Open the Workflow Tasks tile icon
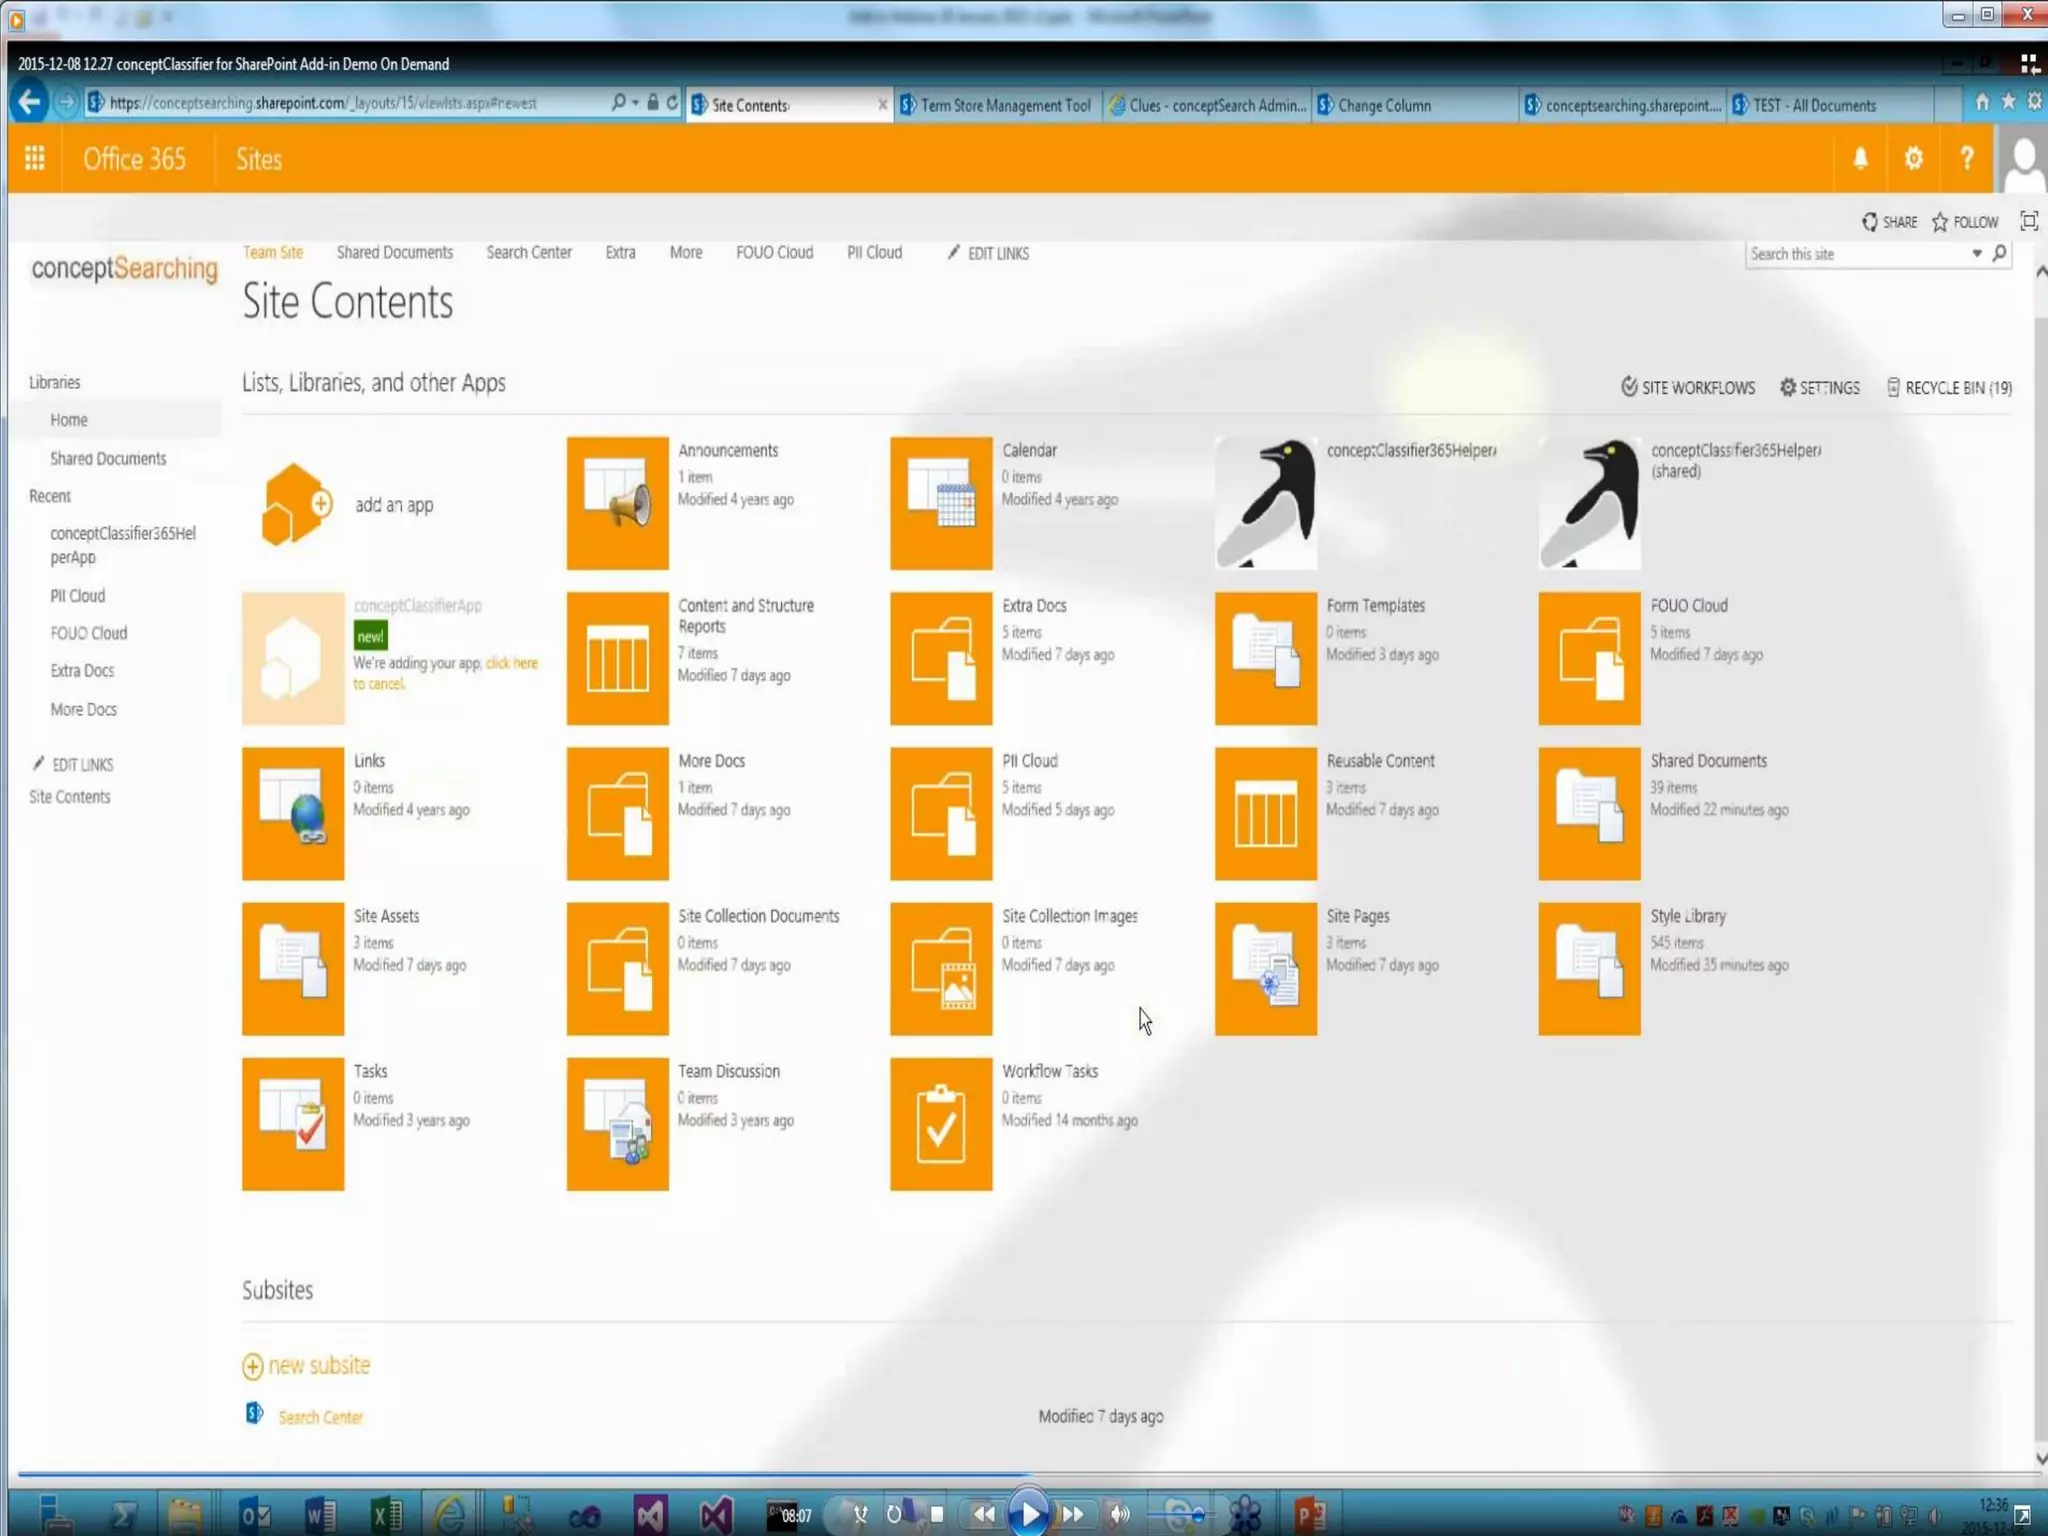Viewport: 2048px width, 1536px height. tap(941, 1124)
